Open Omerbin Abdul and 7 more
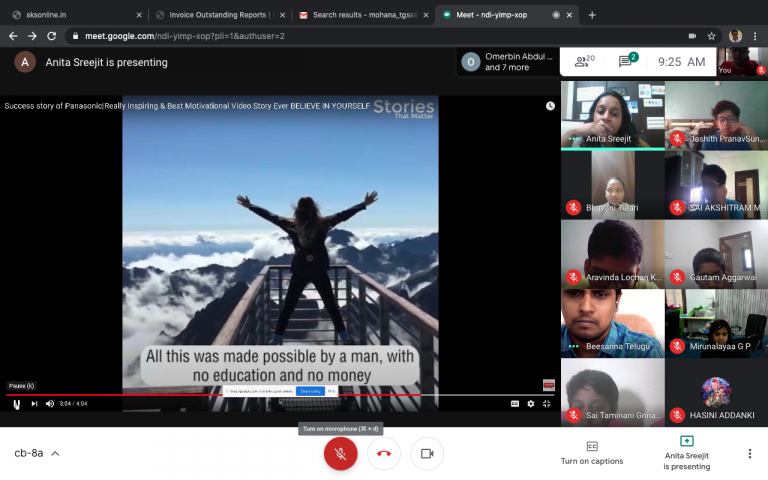Viewport: 768px width, 480px height. coord(508,62)
